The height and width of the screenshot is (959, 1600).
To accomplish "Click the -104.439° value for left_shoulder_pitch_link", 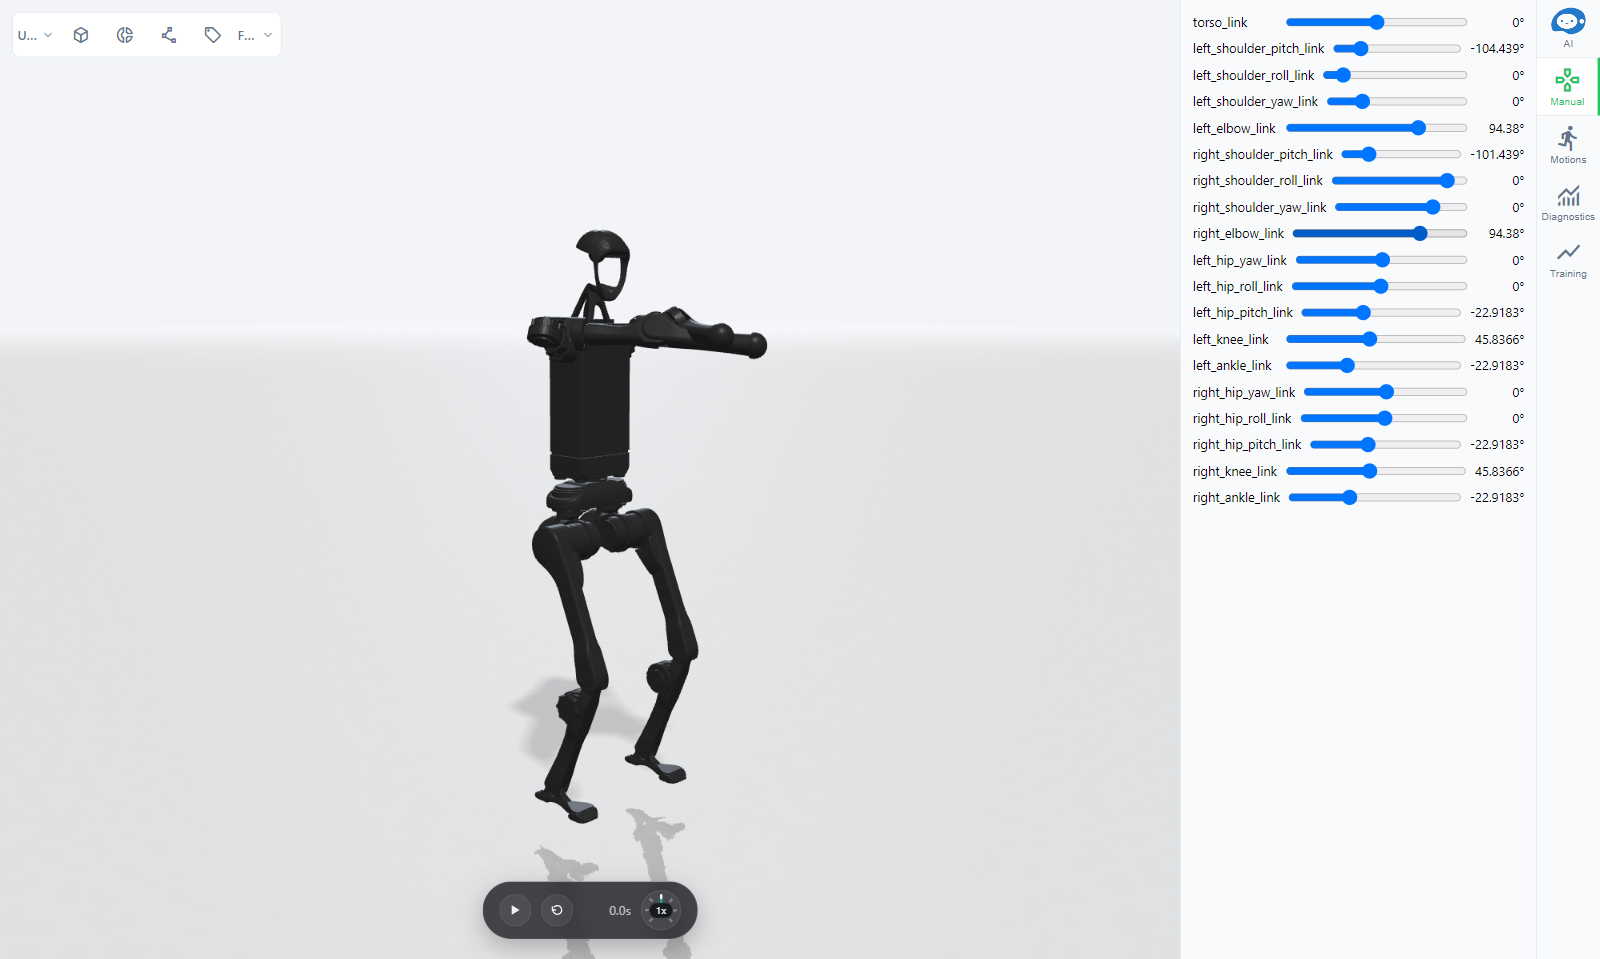I will coord(1497,48).
